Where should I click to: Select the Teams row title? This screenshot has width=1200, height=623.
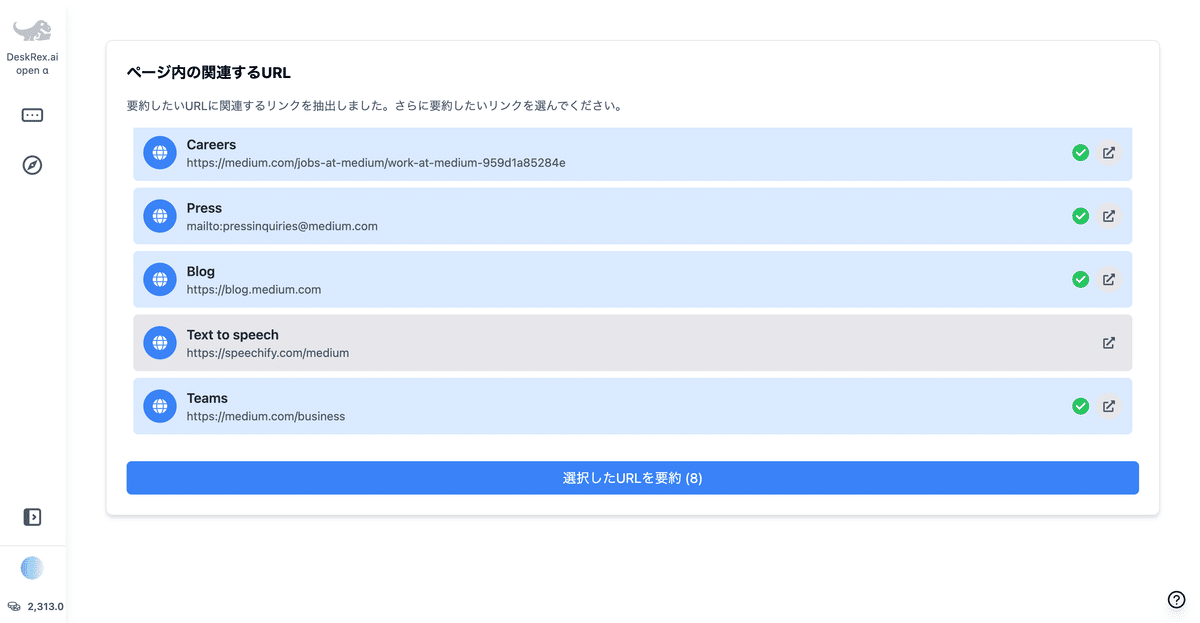point(207,398)
